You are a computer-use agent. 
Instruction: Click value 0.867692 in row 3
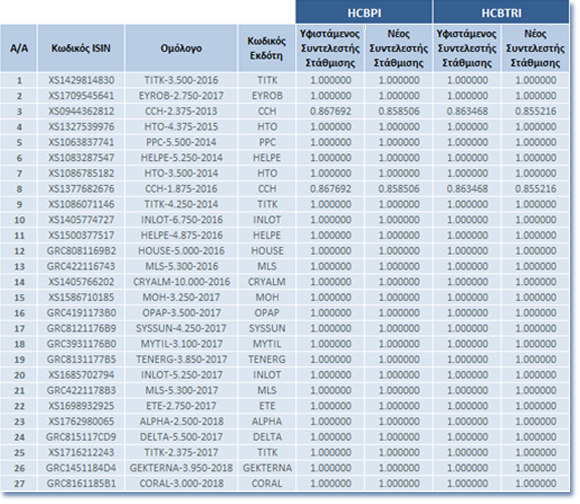330,111
